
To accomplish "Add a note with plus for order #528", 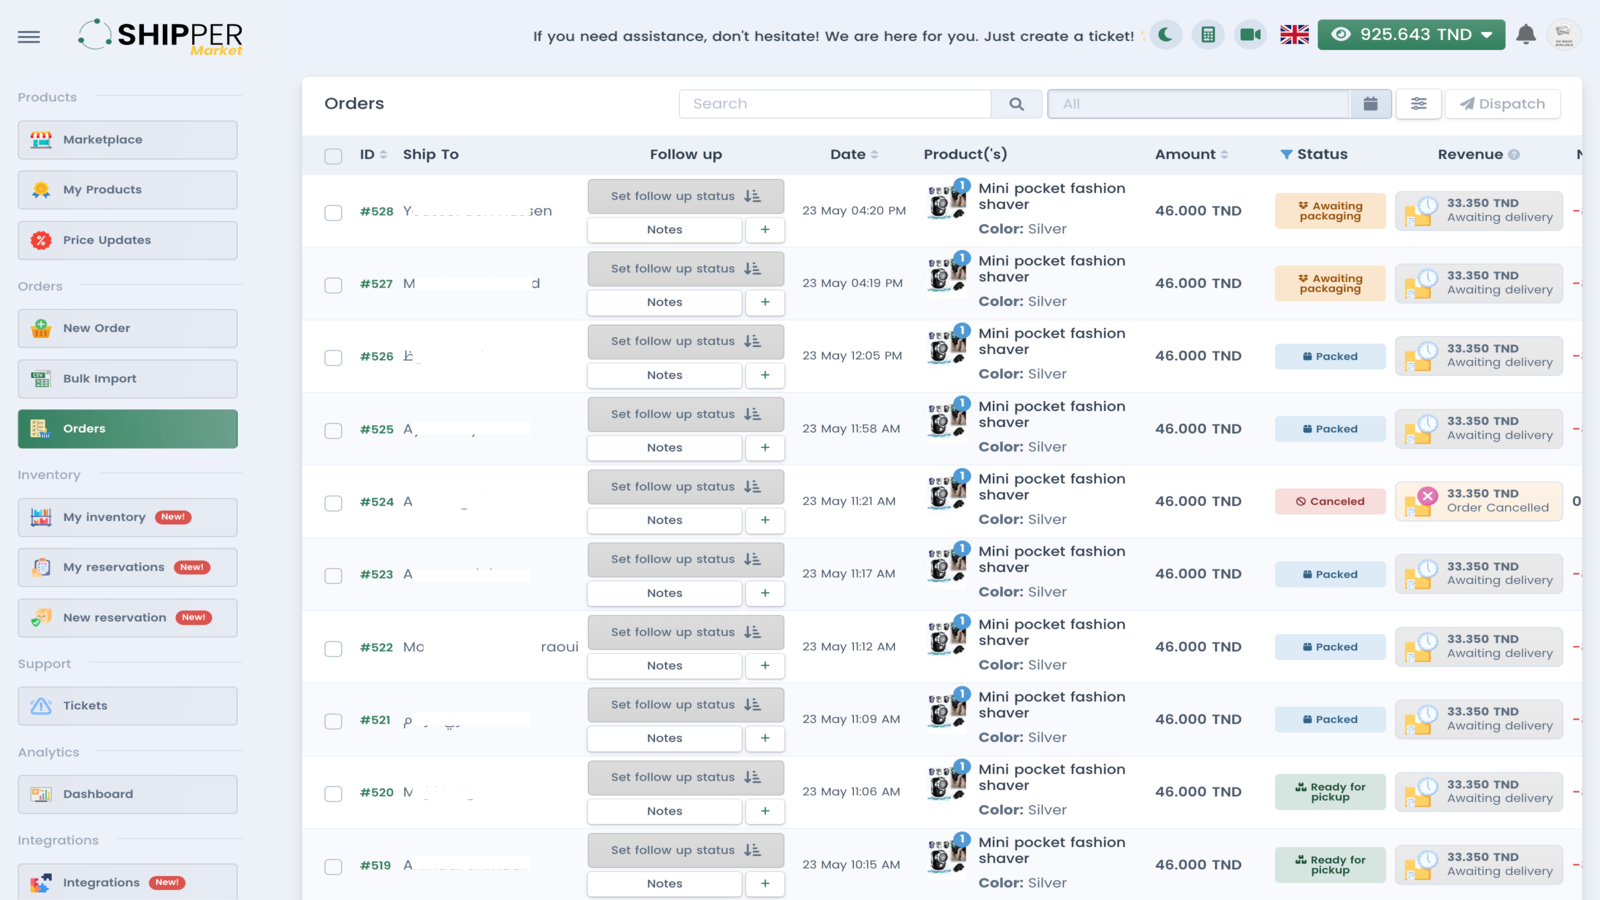I will (x=765, y=230).
